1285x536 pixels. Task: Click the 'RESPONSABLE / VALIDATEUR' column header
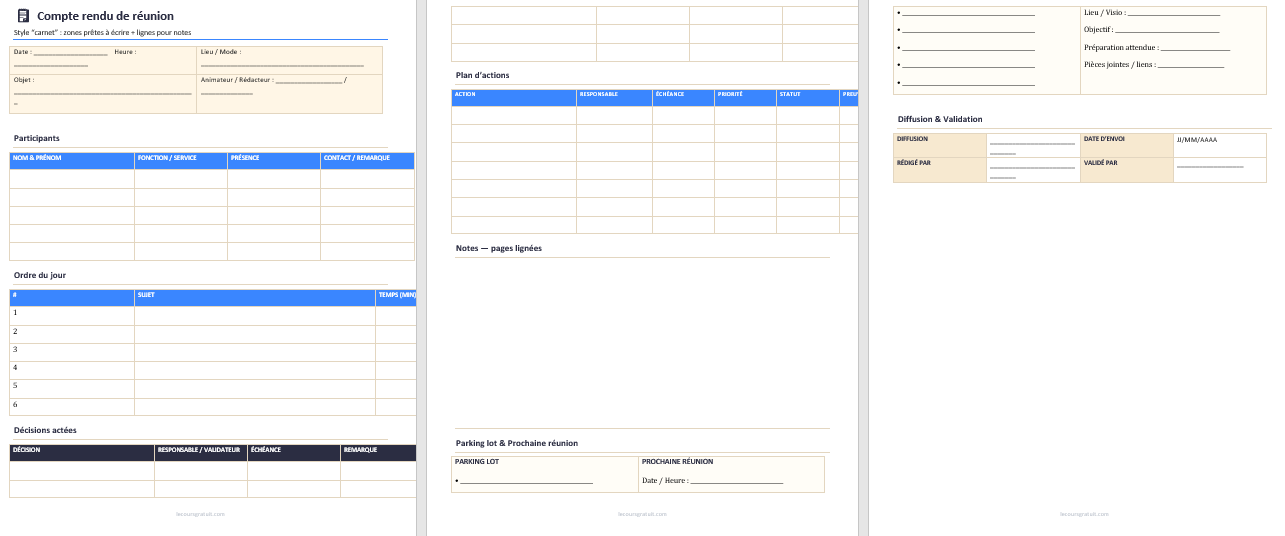[200, 450]
